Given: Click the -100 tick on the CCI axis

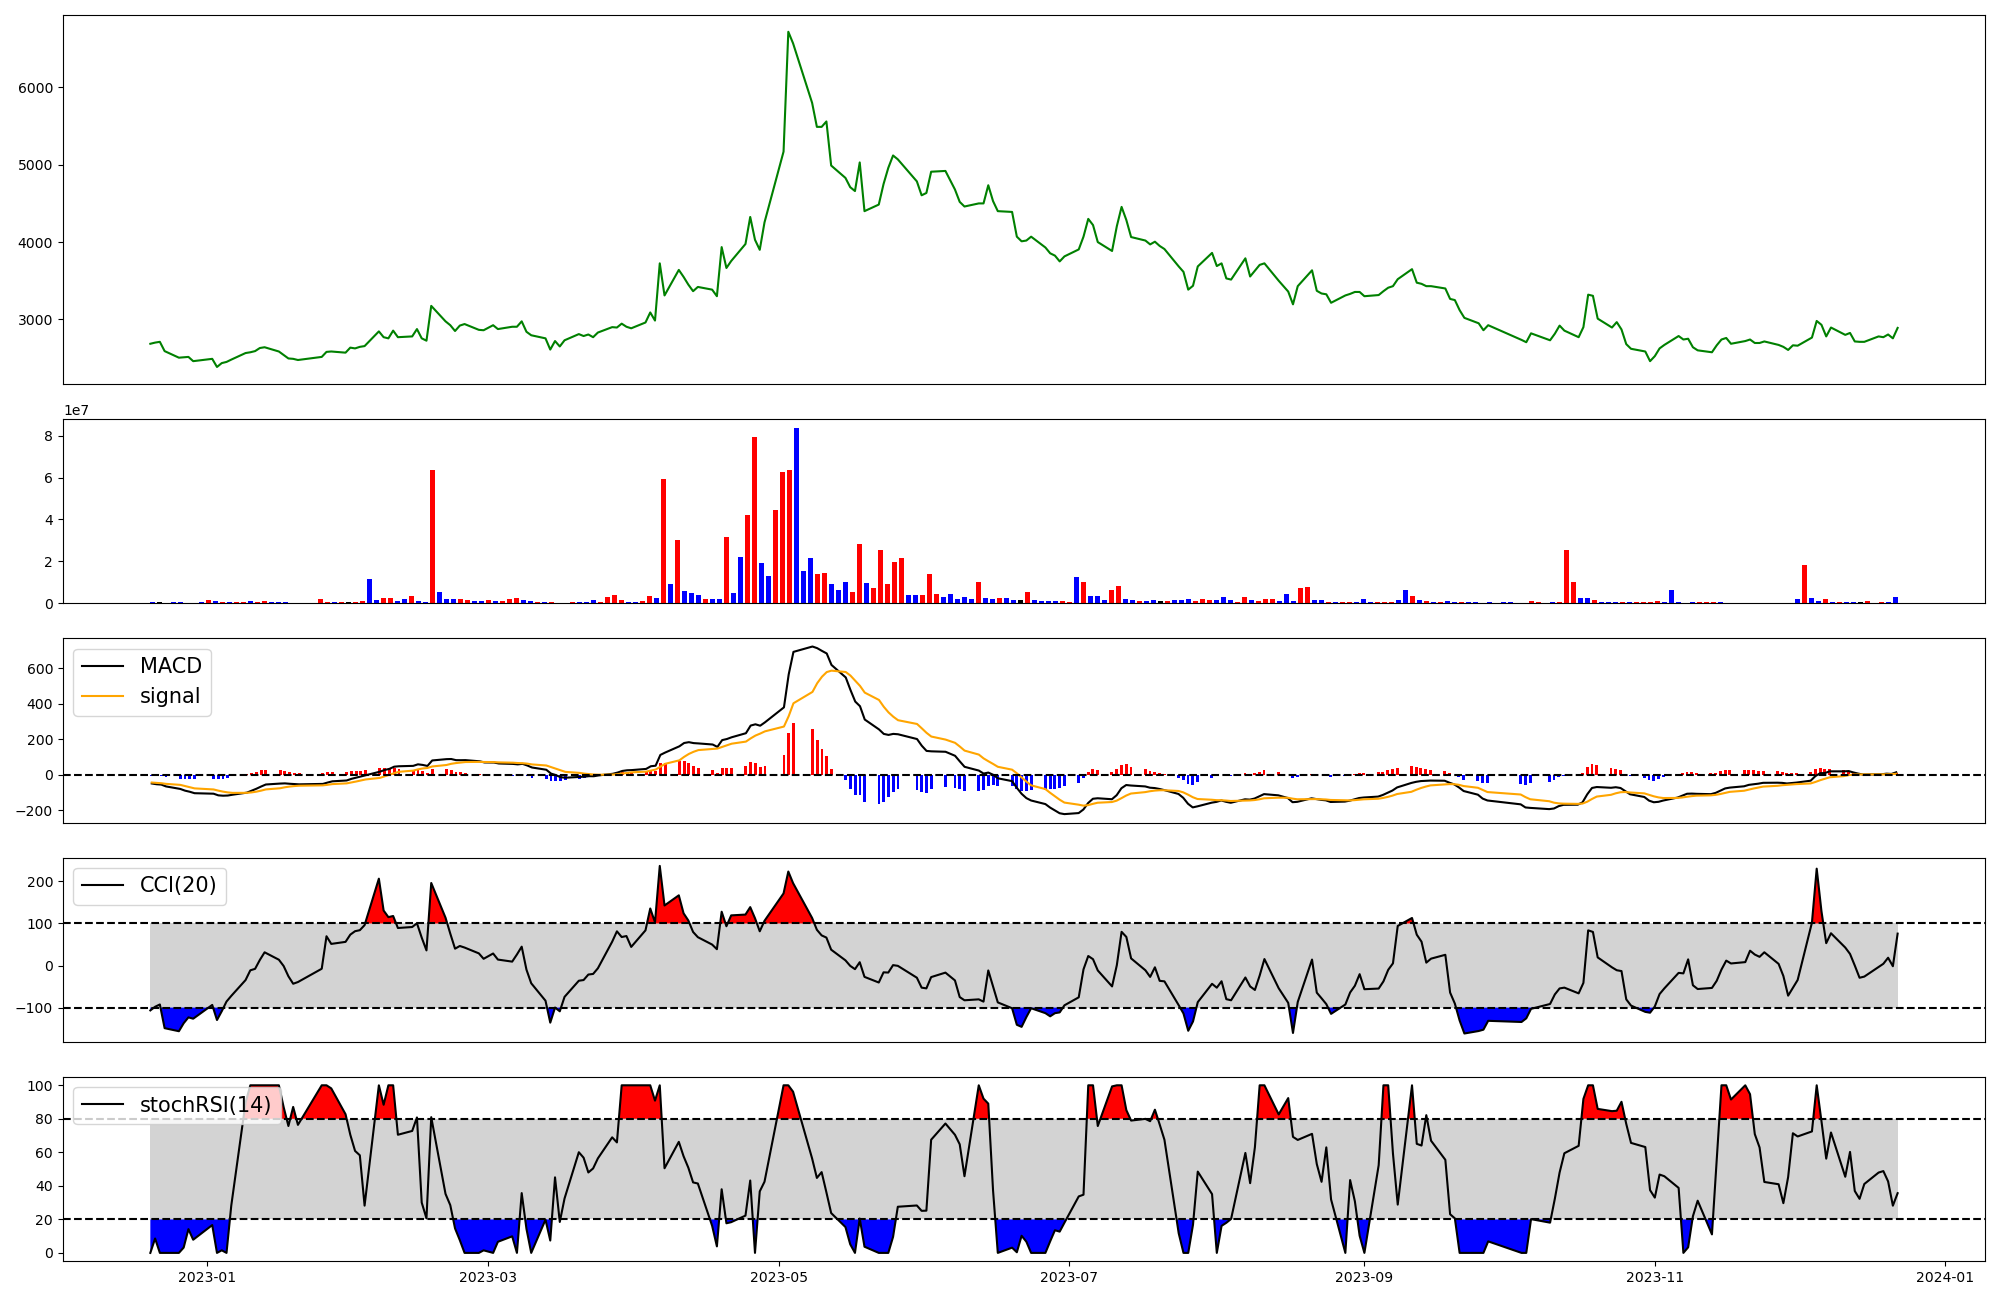Looking at the screenshot, I should [x=35, y=1008].
